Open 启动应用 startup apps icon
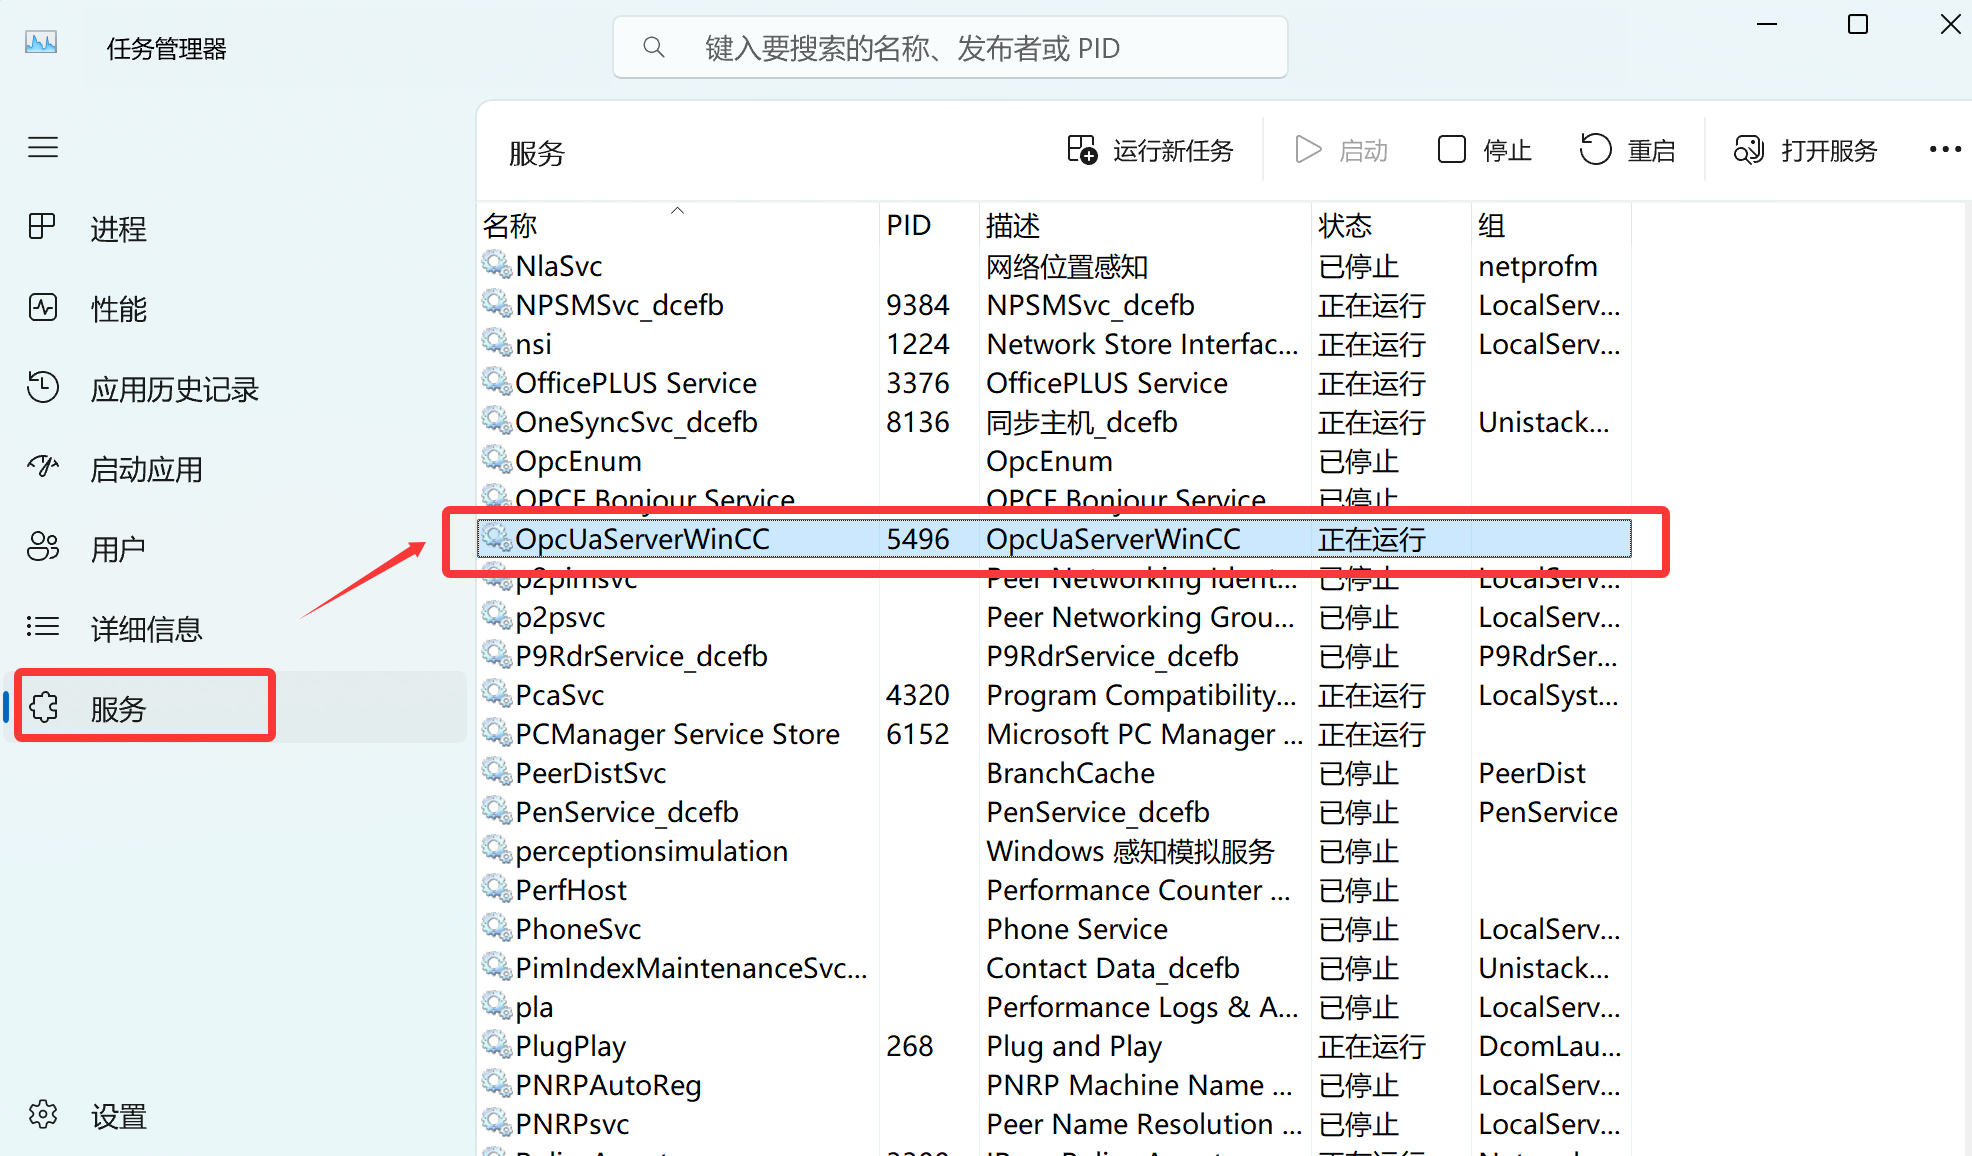1972x1156 pixels. point(43,467)
